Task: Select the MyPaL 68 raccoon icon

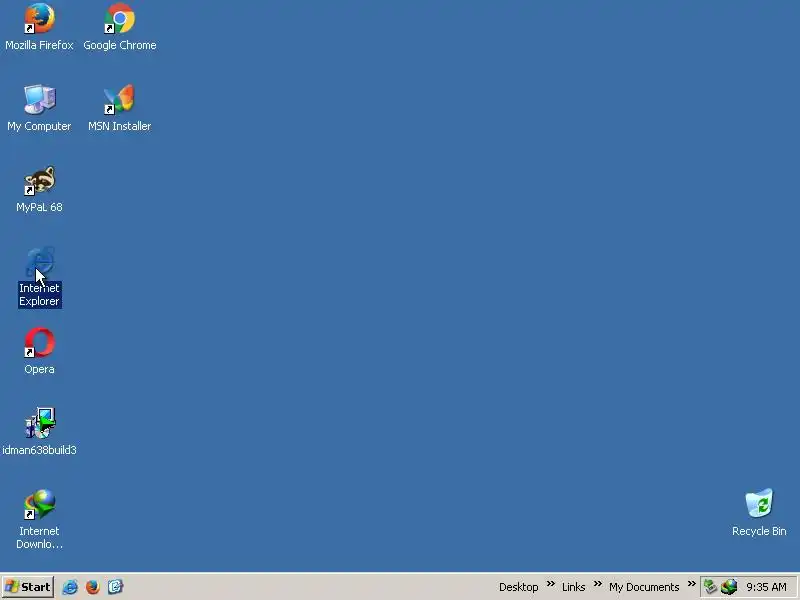Action: click(x=39, y=180)
